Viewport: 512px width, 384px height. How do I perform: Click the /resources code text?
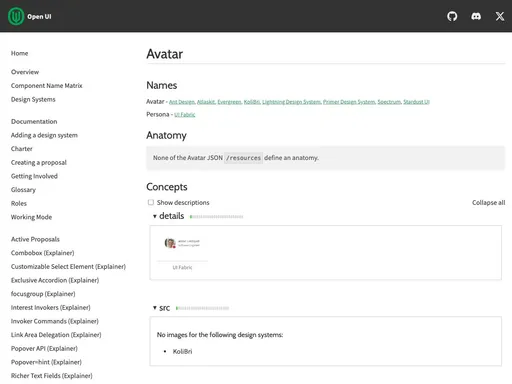click(243, 158)
